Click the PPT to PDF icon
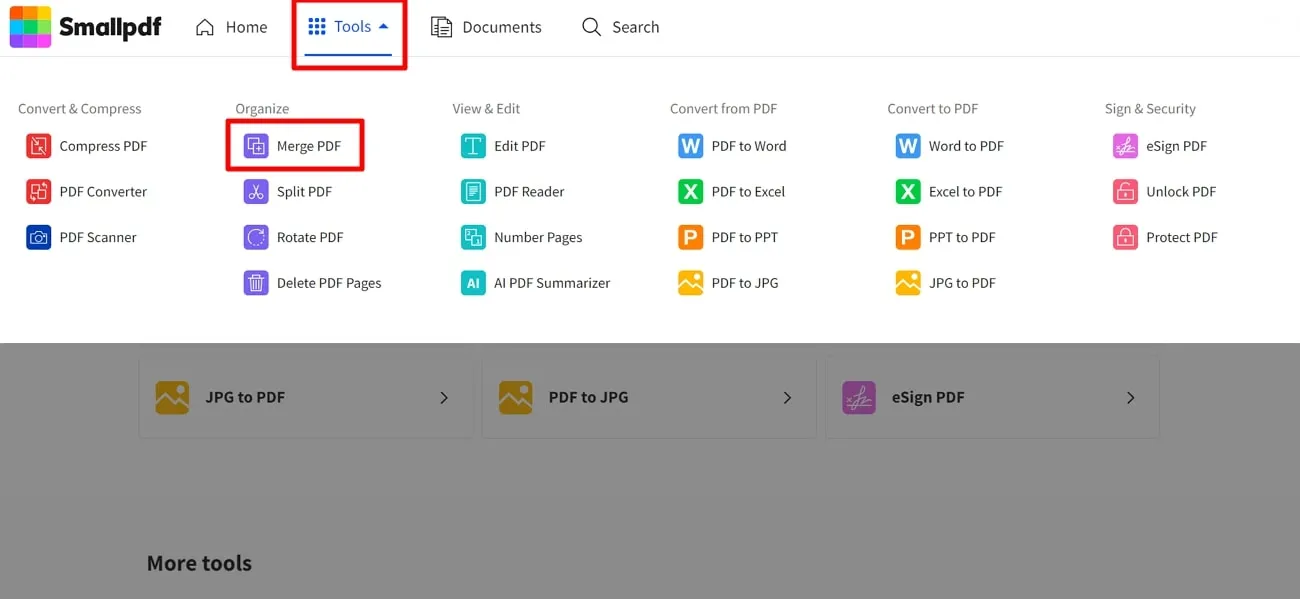This screenshot has height=599, width=1300. point(908,238)
